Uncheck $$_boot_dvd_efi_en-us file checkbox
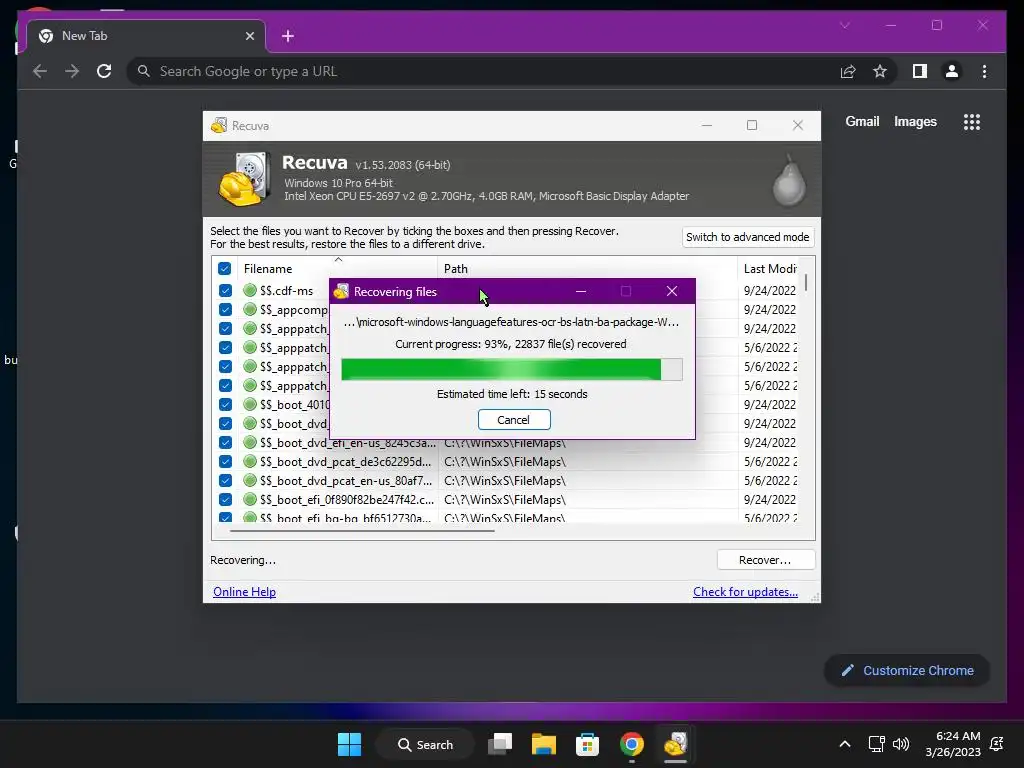The image size is (1024, 768). click(225, 442)
